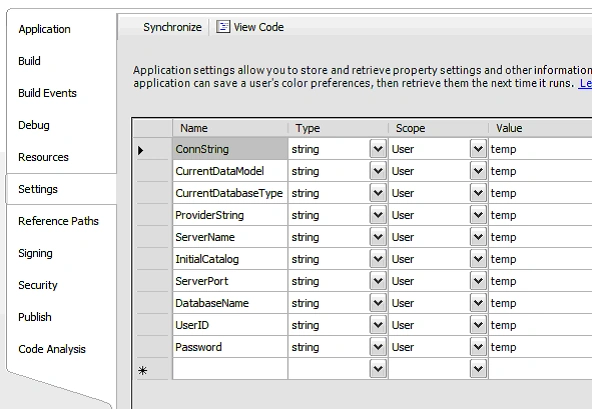Select the ConnString row arrow indicator
The image size is (592, 409).
tap(141, 150)
